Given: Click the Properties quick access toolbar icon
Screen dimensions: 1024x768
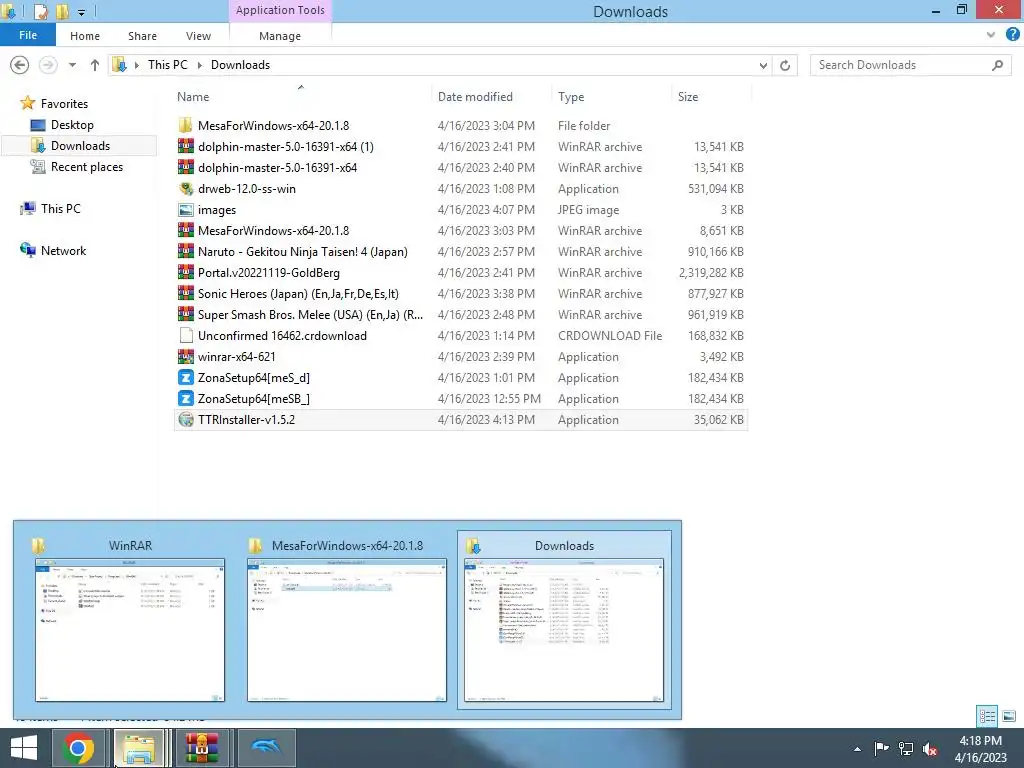Looking at the screenshot, I should tap(40, 11).
